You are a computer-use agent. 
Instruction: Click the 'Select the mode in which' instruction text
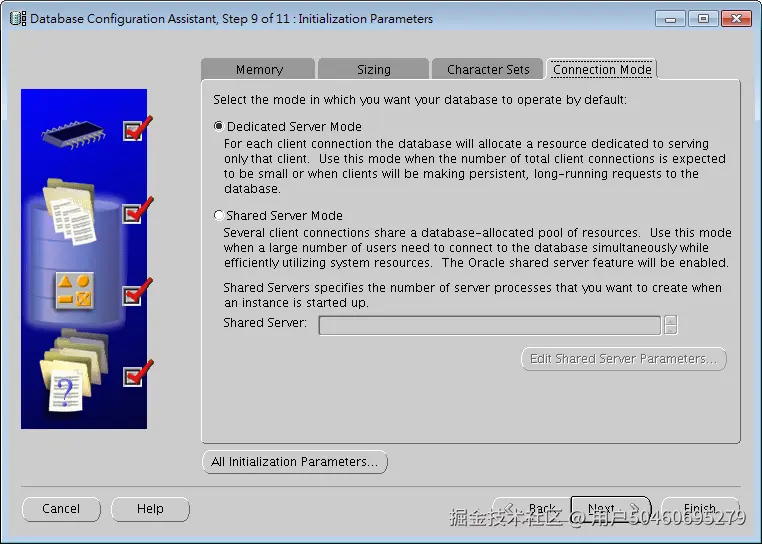pyautogui.click(x=420, y=100)
